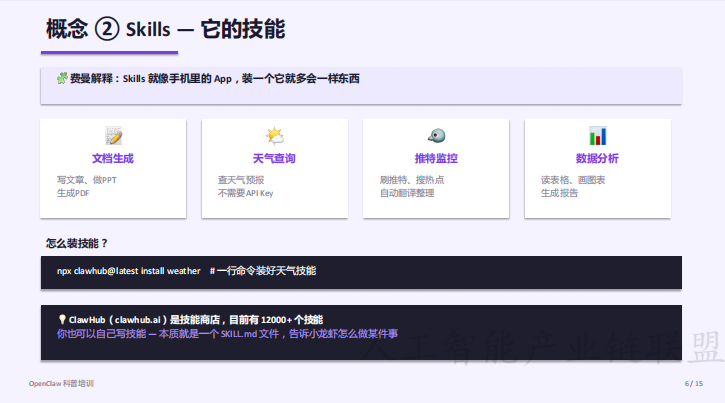725x403 pixels.
Task: Click the 查天气预报 description in weather card
Action: point(241,180)
